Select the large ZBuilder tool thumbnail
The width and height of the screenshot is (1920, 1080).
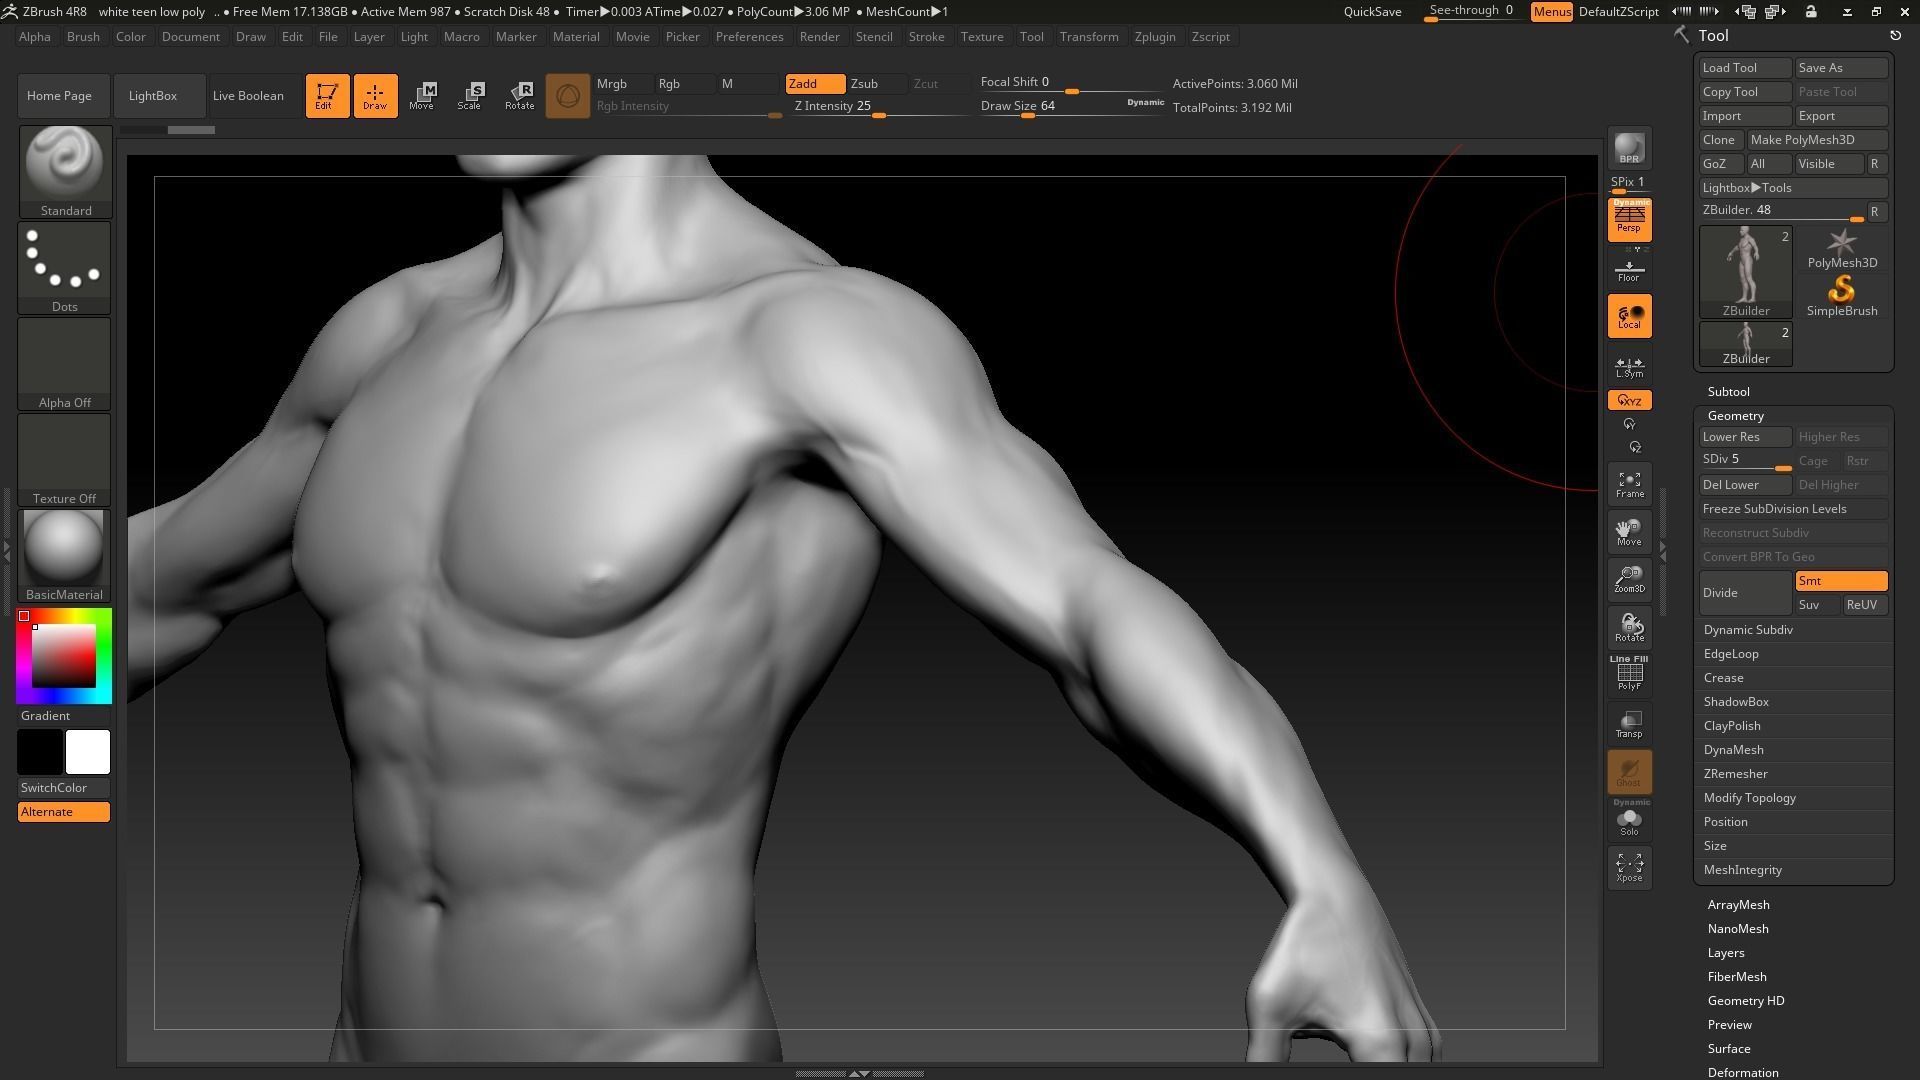click(x=1746, y=272)
